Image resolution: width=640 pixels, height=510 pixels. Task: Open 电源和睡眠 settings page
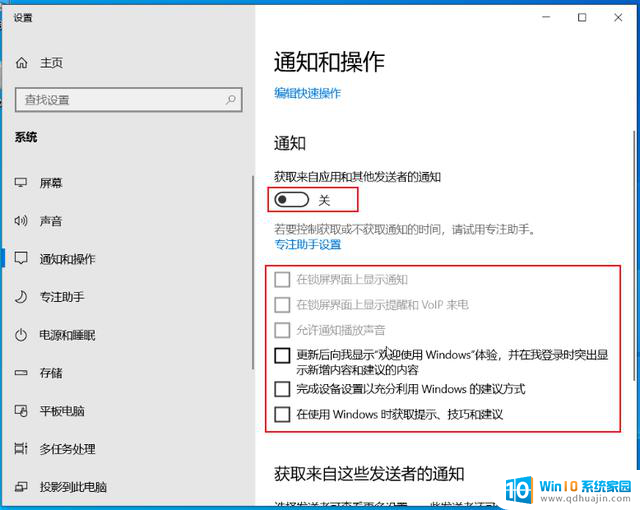tap(67, 335)
